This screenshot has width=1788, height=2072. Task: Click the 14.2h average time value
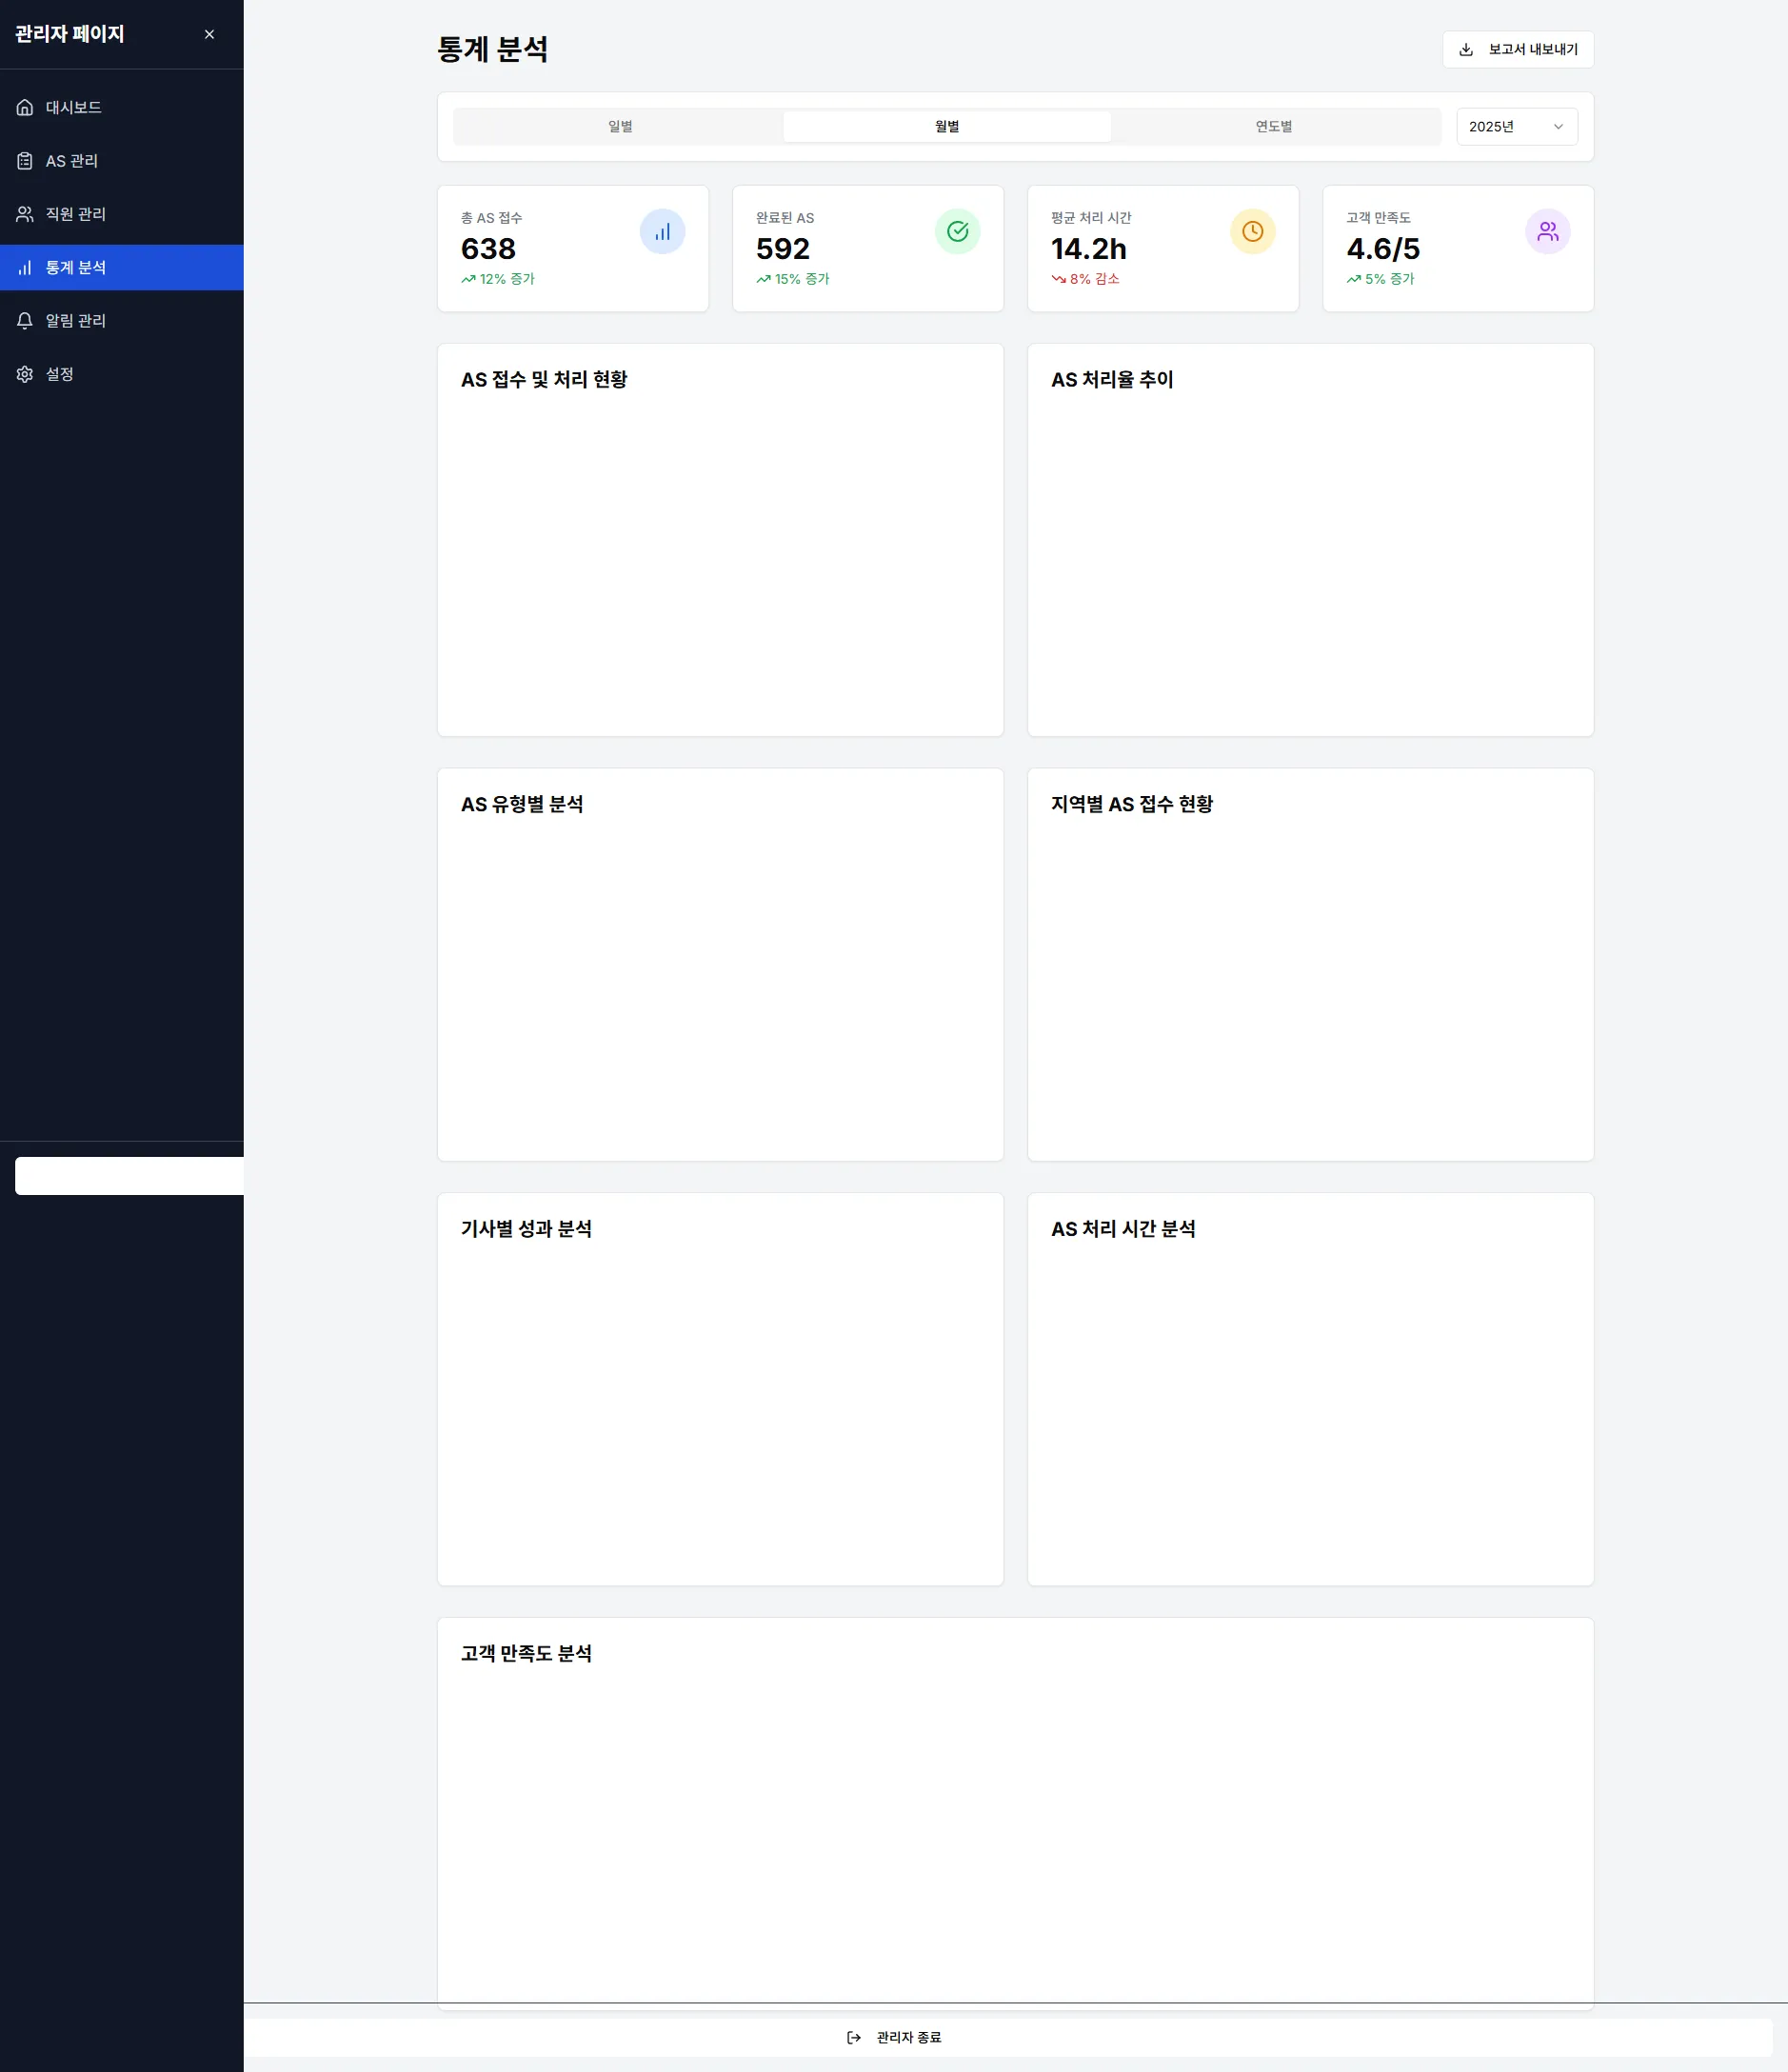1088,249
